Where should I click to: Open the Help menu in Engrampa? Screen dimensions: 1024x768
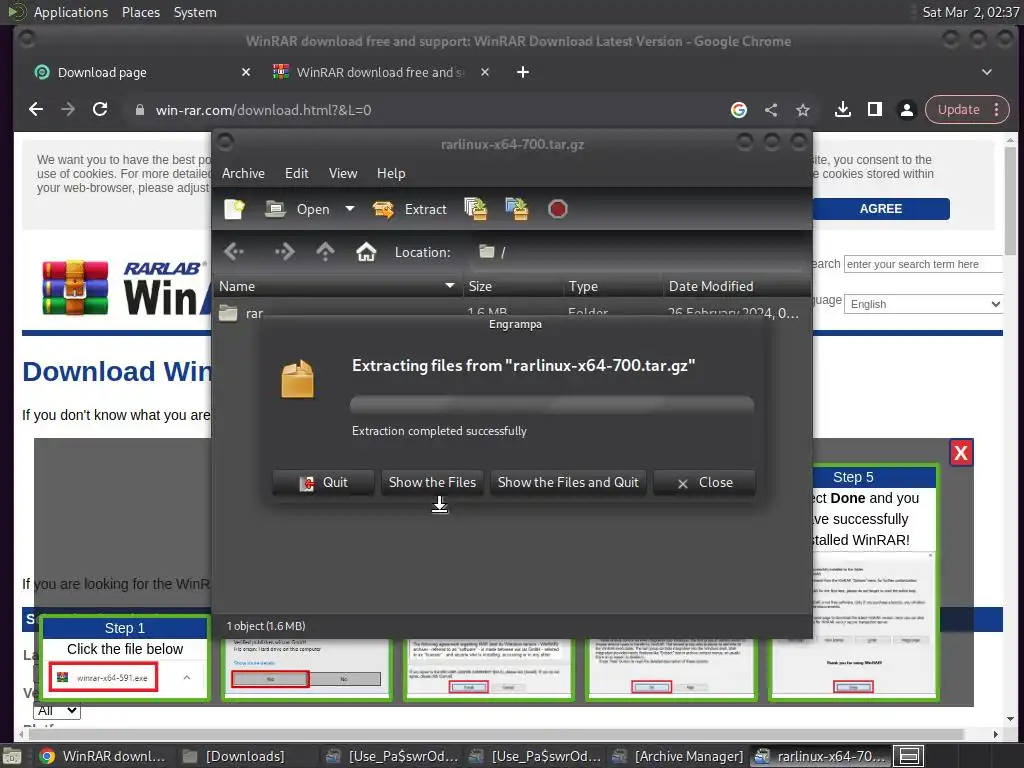tap(391, 173)
